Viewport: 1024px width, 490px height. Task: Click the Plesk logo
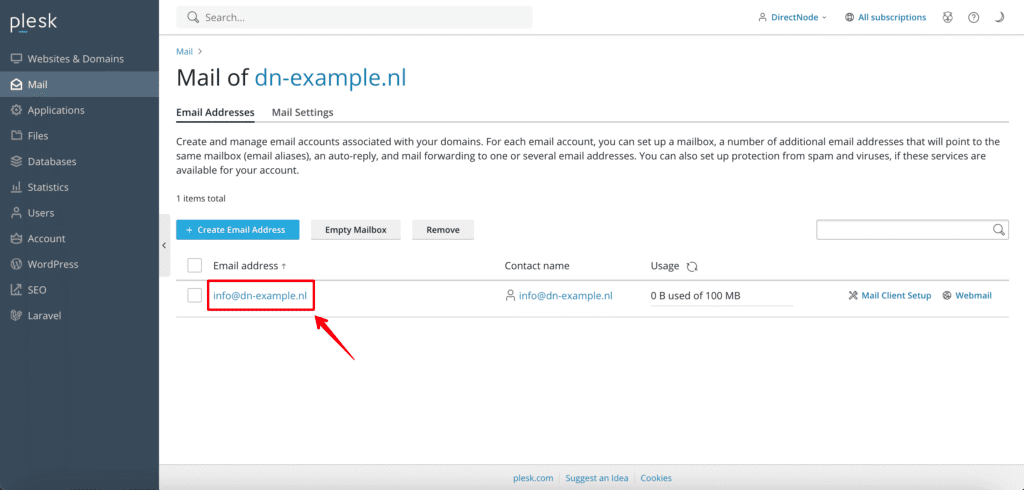[x=34, y=22]
